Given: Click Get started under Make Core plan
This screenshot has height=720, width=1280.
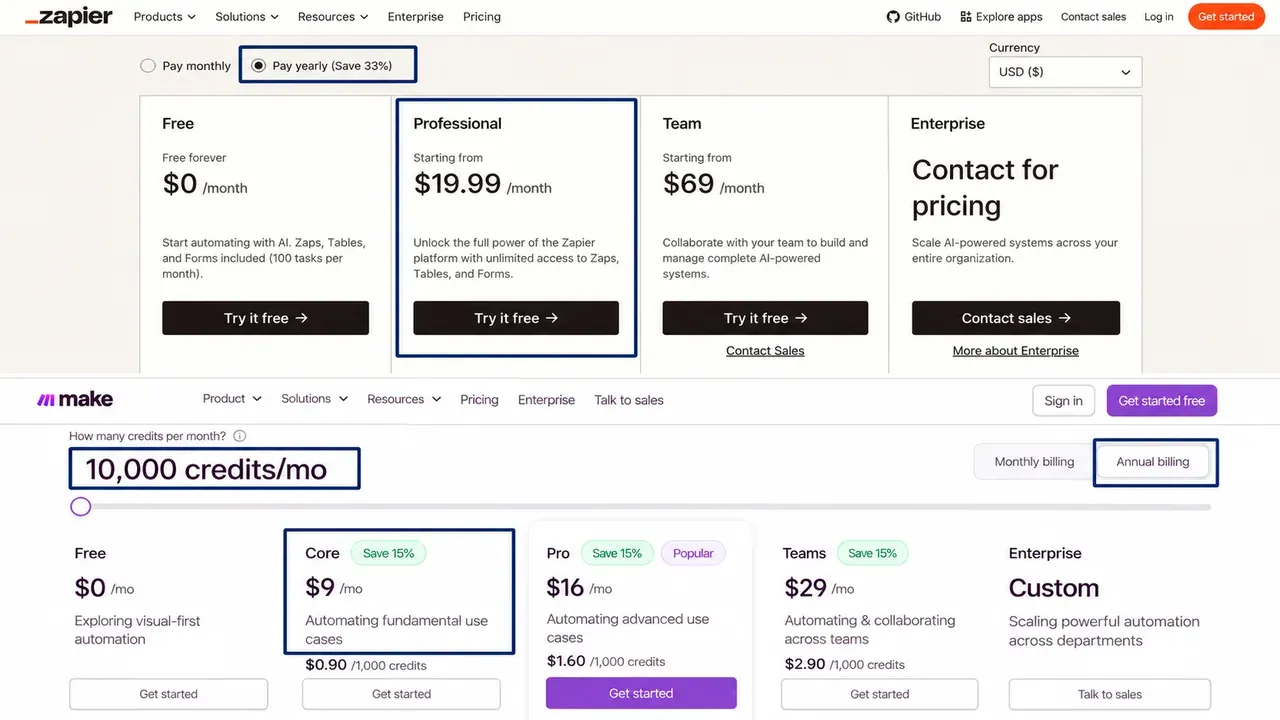Looking at the screenshot, I should [401, 694].
